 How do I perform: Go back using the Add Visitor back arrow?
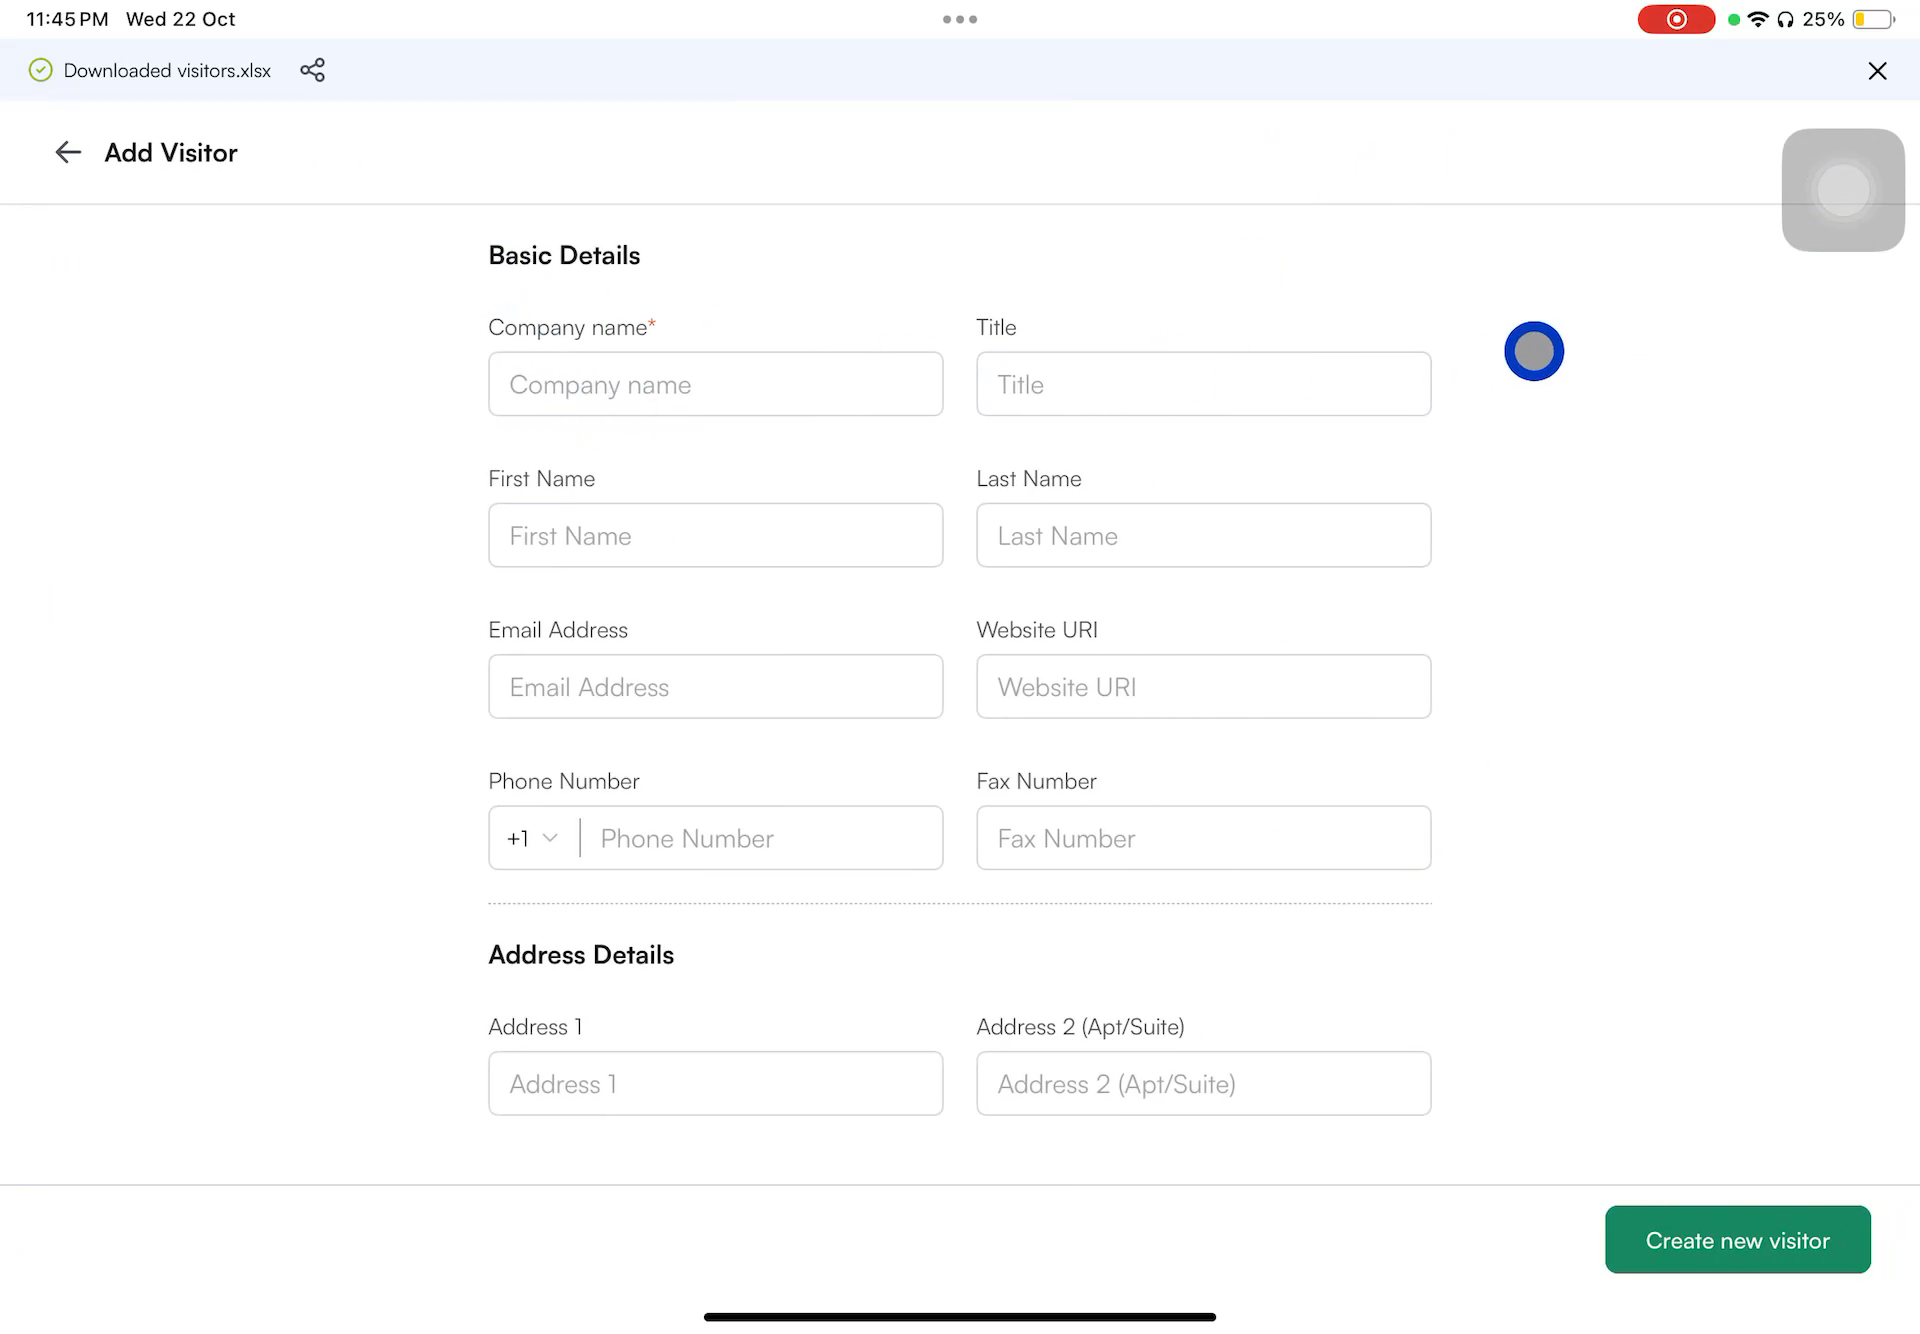[x=67, y=152]
